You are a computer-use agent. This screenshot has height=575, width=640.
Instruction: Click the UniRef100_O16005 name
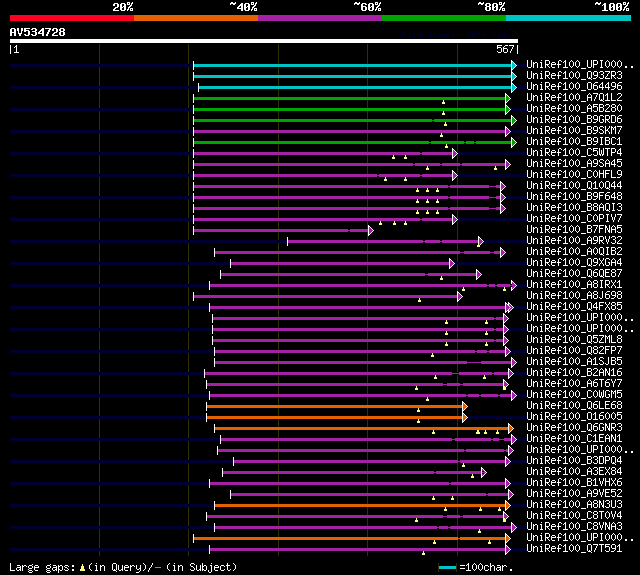click(574, 417)
